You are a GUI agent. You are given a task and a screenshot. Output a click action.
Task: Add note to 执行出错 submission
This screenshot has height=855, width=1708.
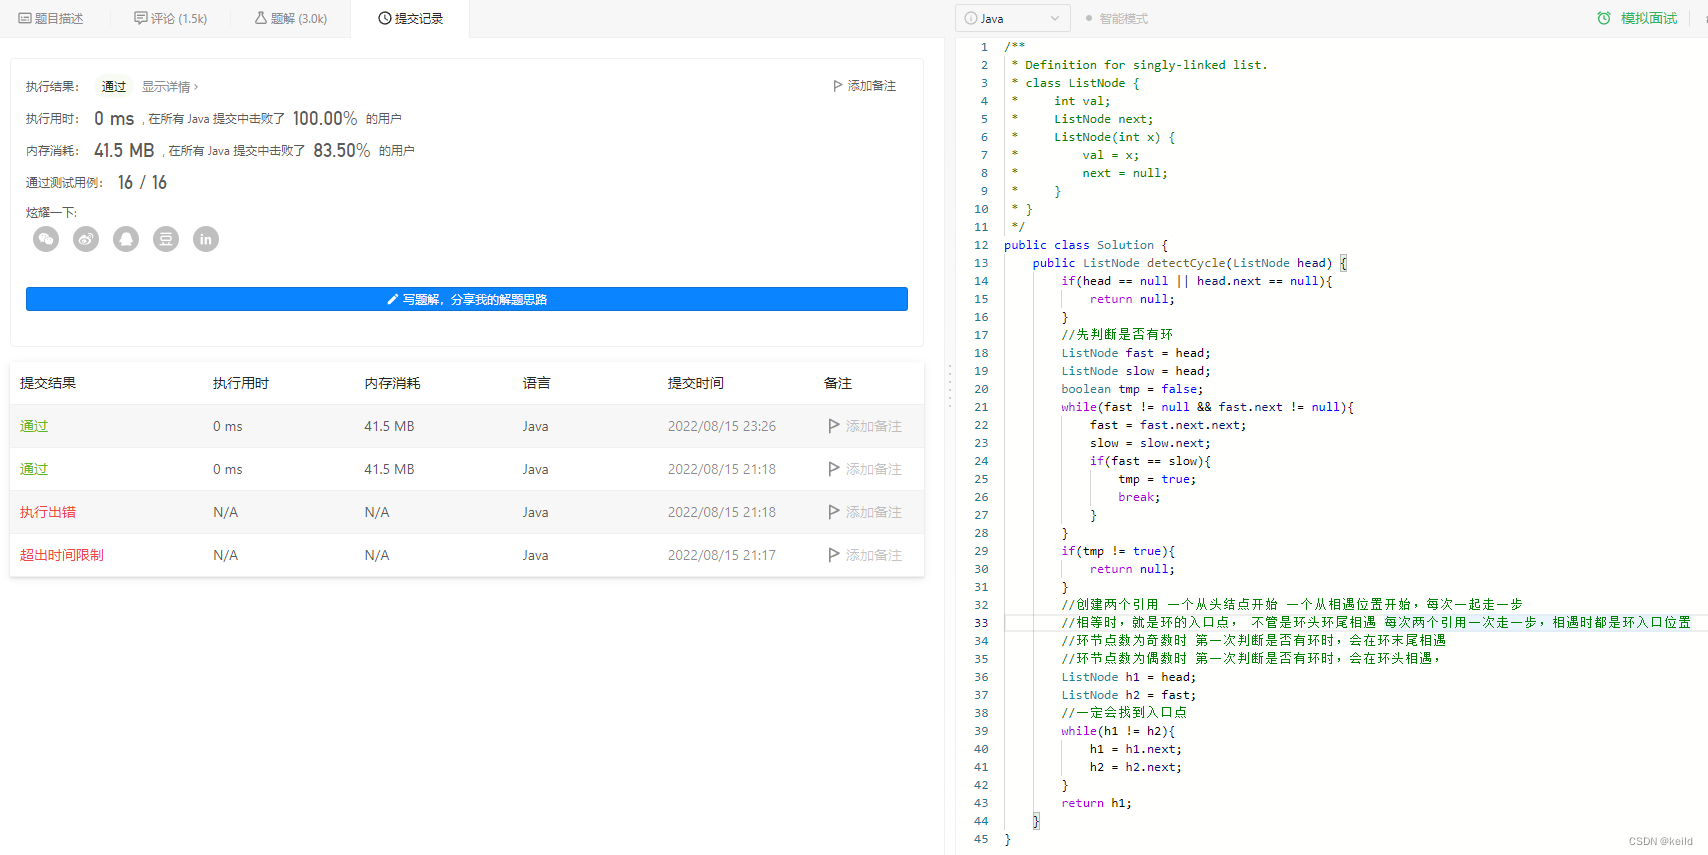(865, 512)
